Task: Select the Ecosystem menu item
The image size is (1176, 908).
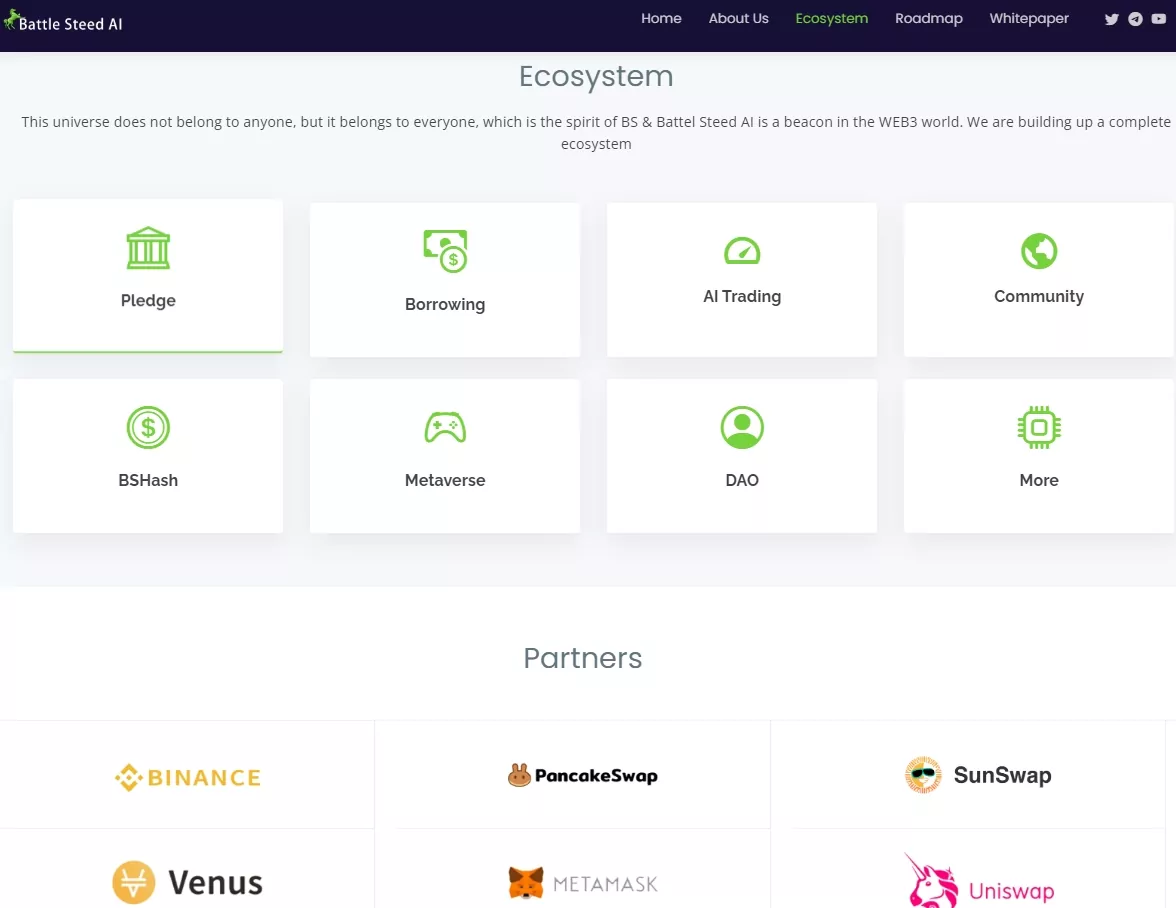Action: 831,19
